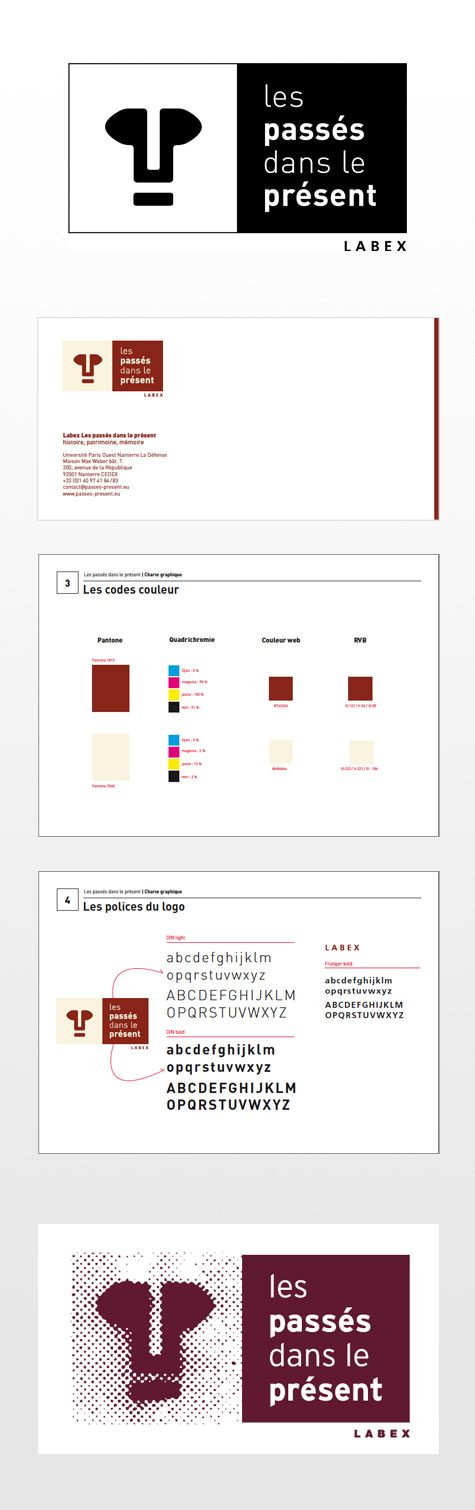Click the magenta square labeled 2 %
Image resolution: width=475 pixels, height=1510 pixels.
point(174,751)
